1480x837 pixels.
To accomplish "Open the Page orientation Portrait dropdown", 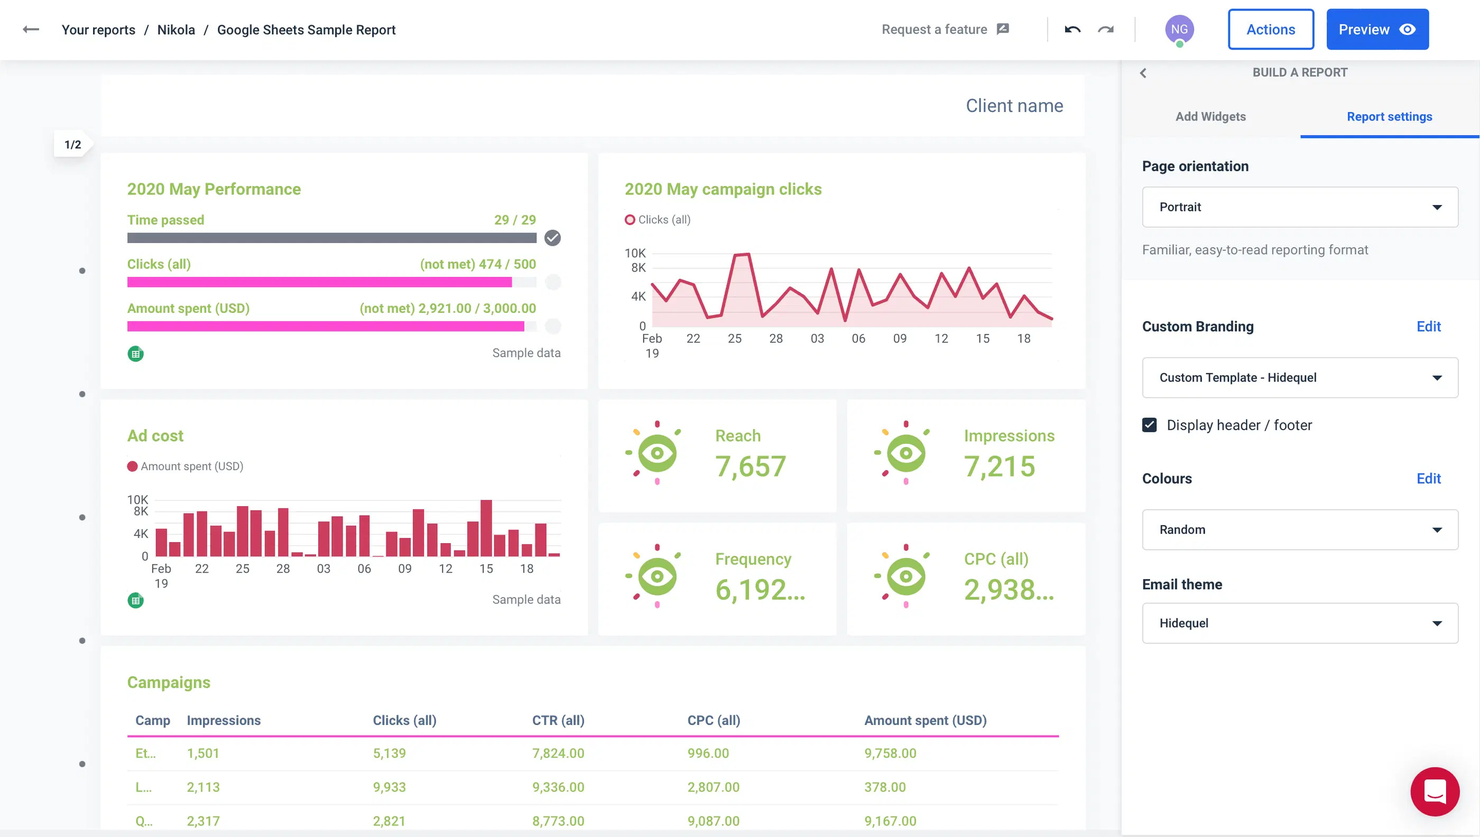I will pyautogui.click(x=1299, y=207).
